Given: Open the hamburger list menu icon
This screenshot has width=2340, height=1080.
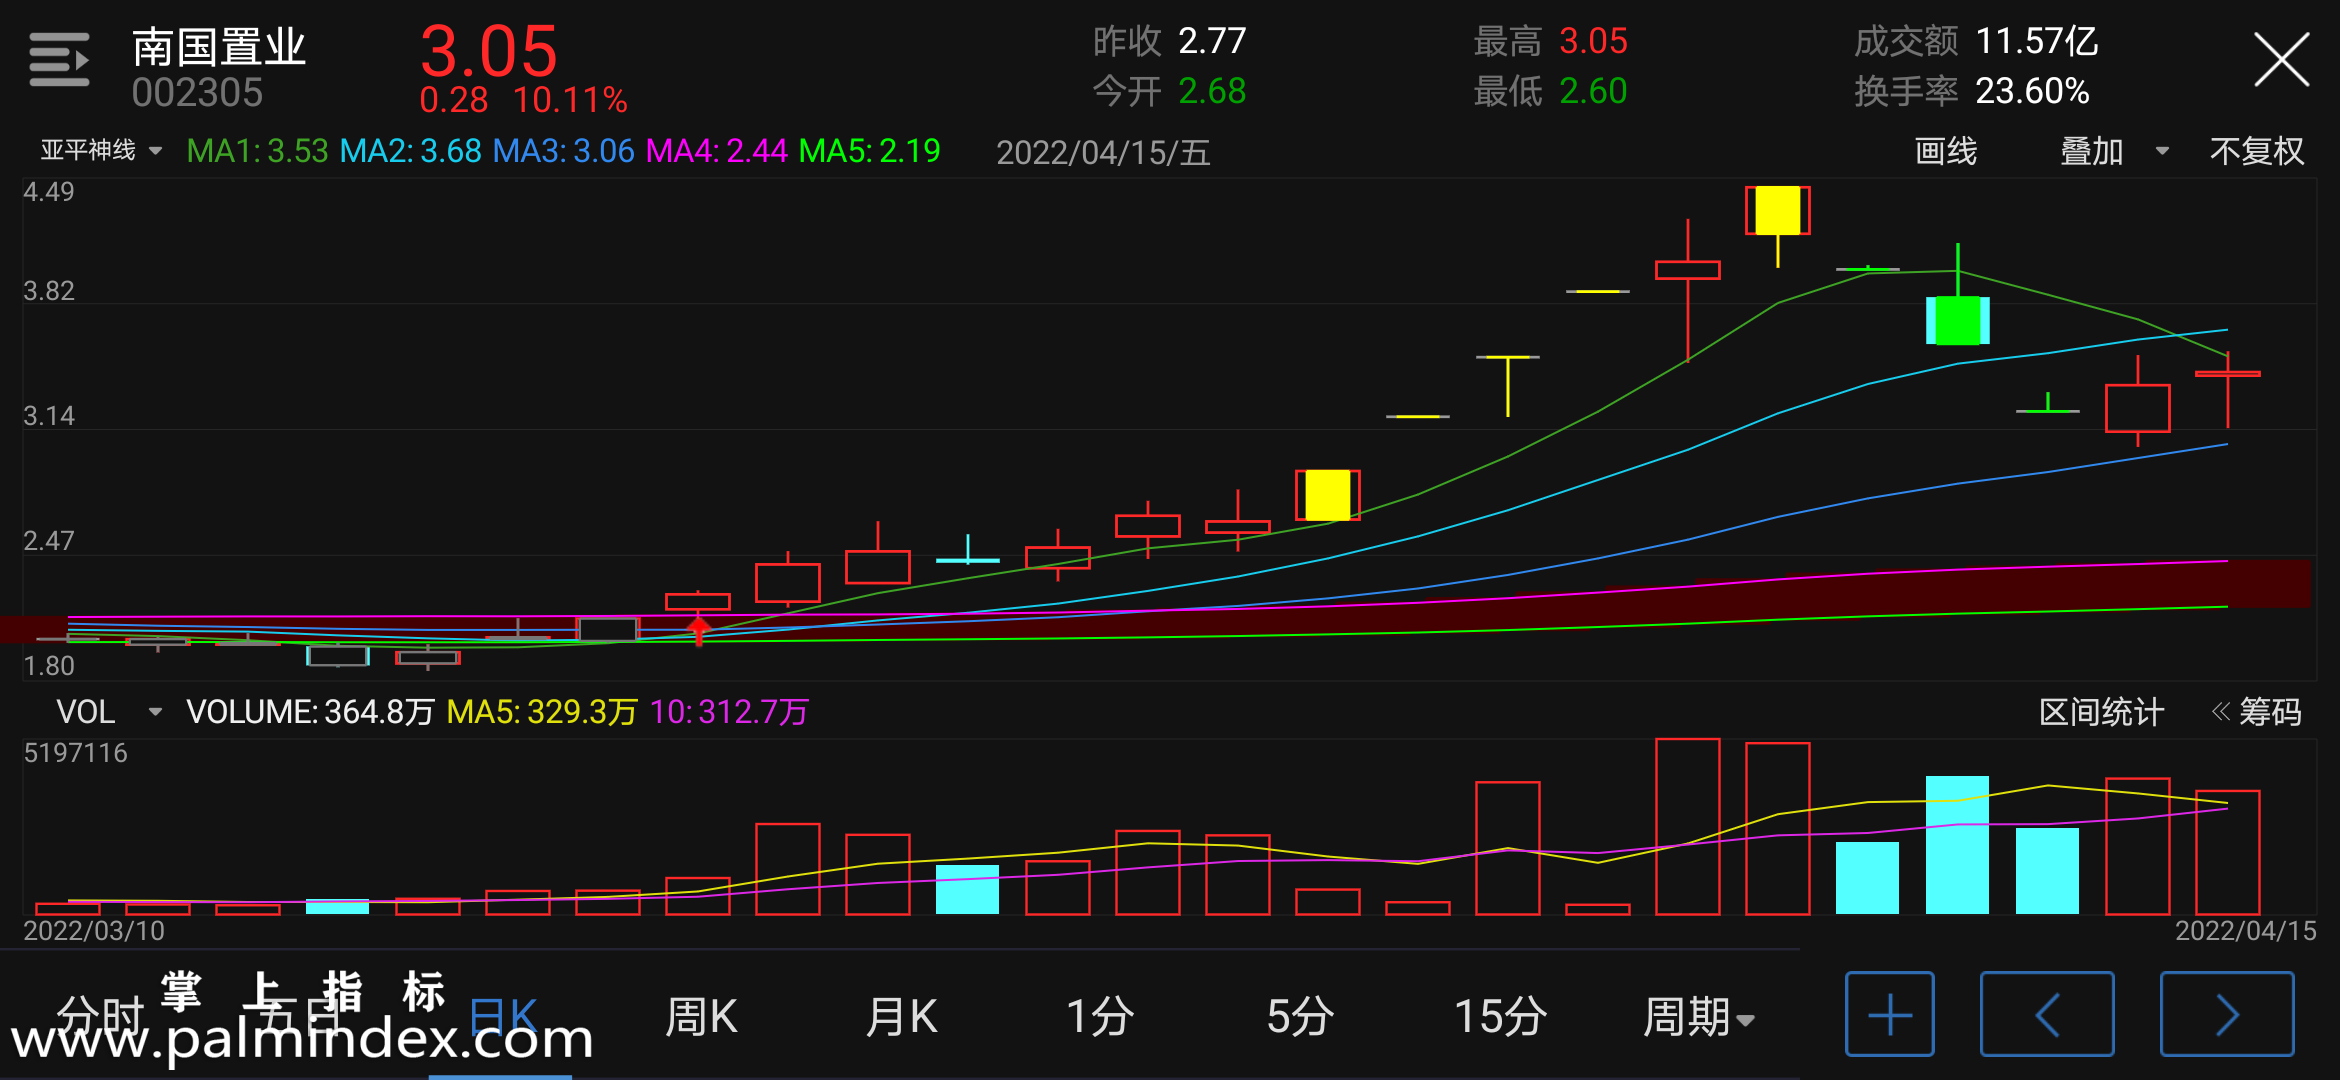Looking at the screenshot, I should pos(59,60).
